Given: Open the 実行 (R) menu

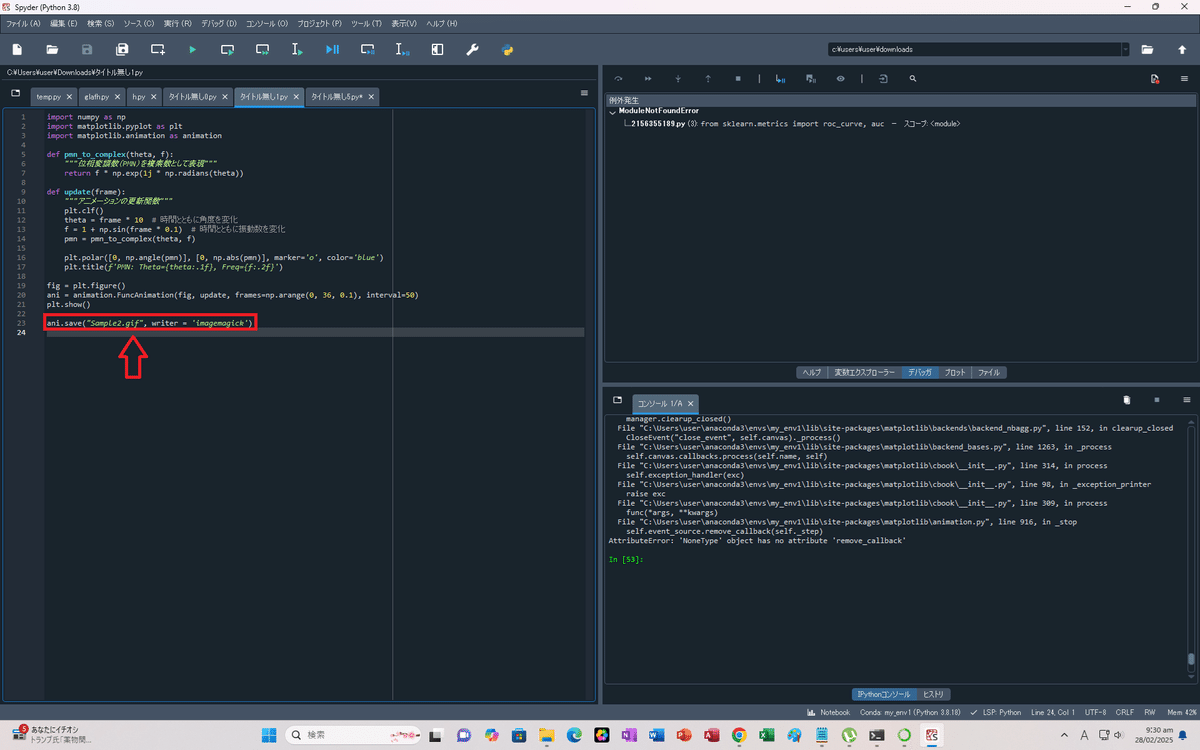Looking at the screenshot, I should click(178, 22).
